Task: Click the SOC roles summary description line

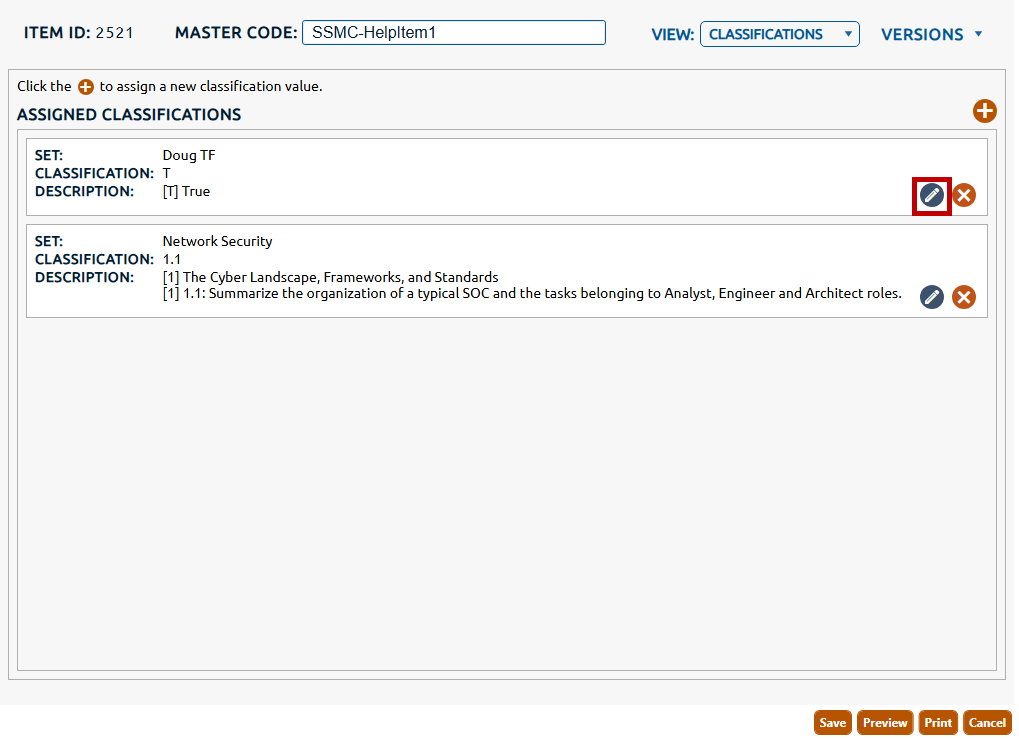Action: 531,294
